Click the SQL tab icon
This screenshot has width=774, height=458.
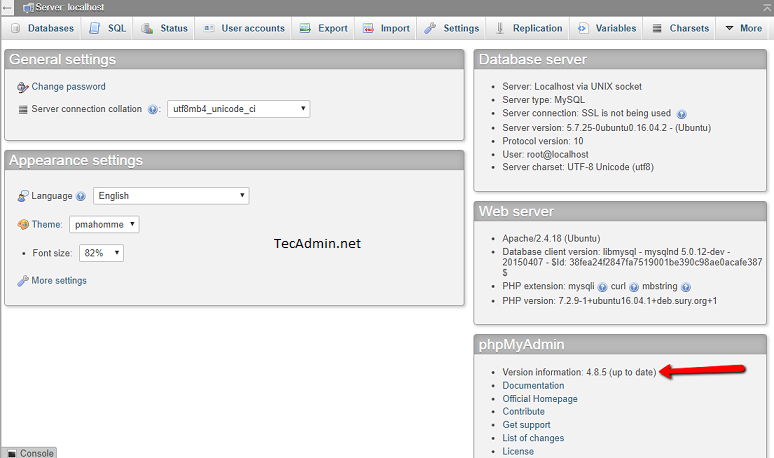pyautogui.click(x=94, y=28)
